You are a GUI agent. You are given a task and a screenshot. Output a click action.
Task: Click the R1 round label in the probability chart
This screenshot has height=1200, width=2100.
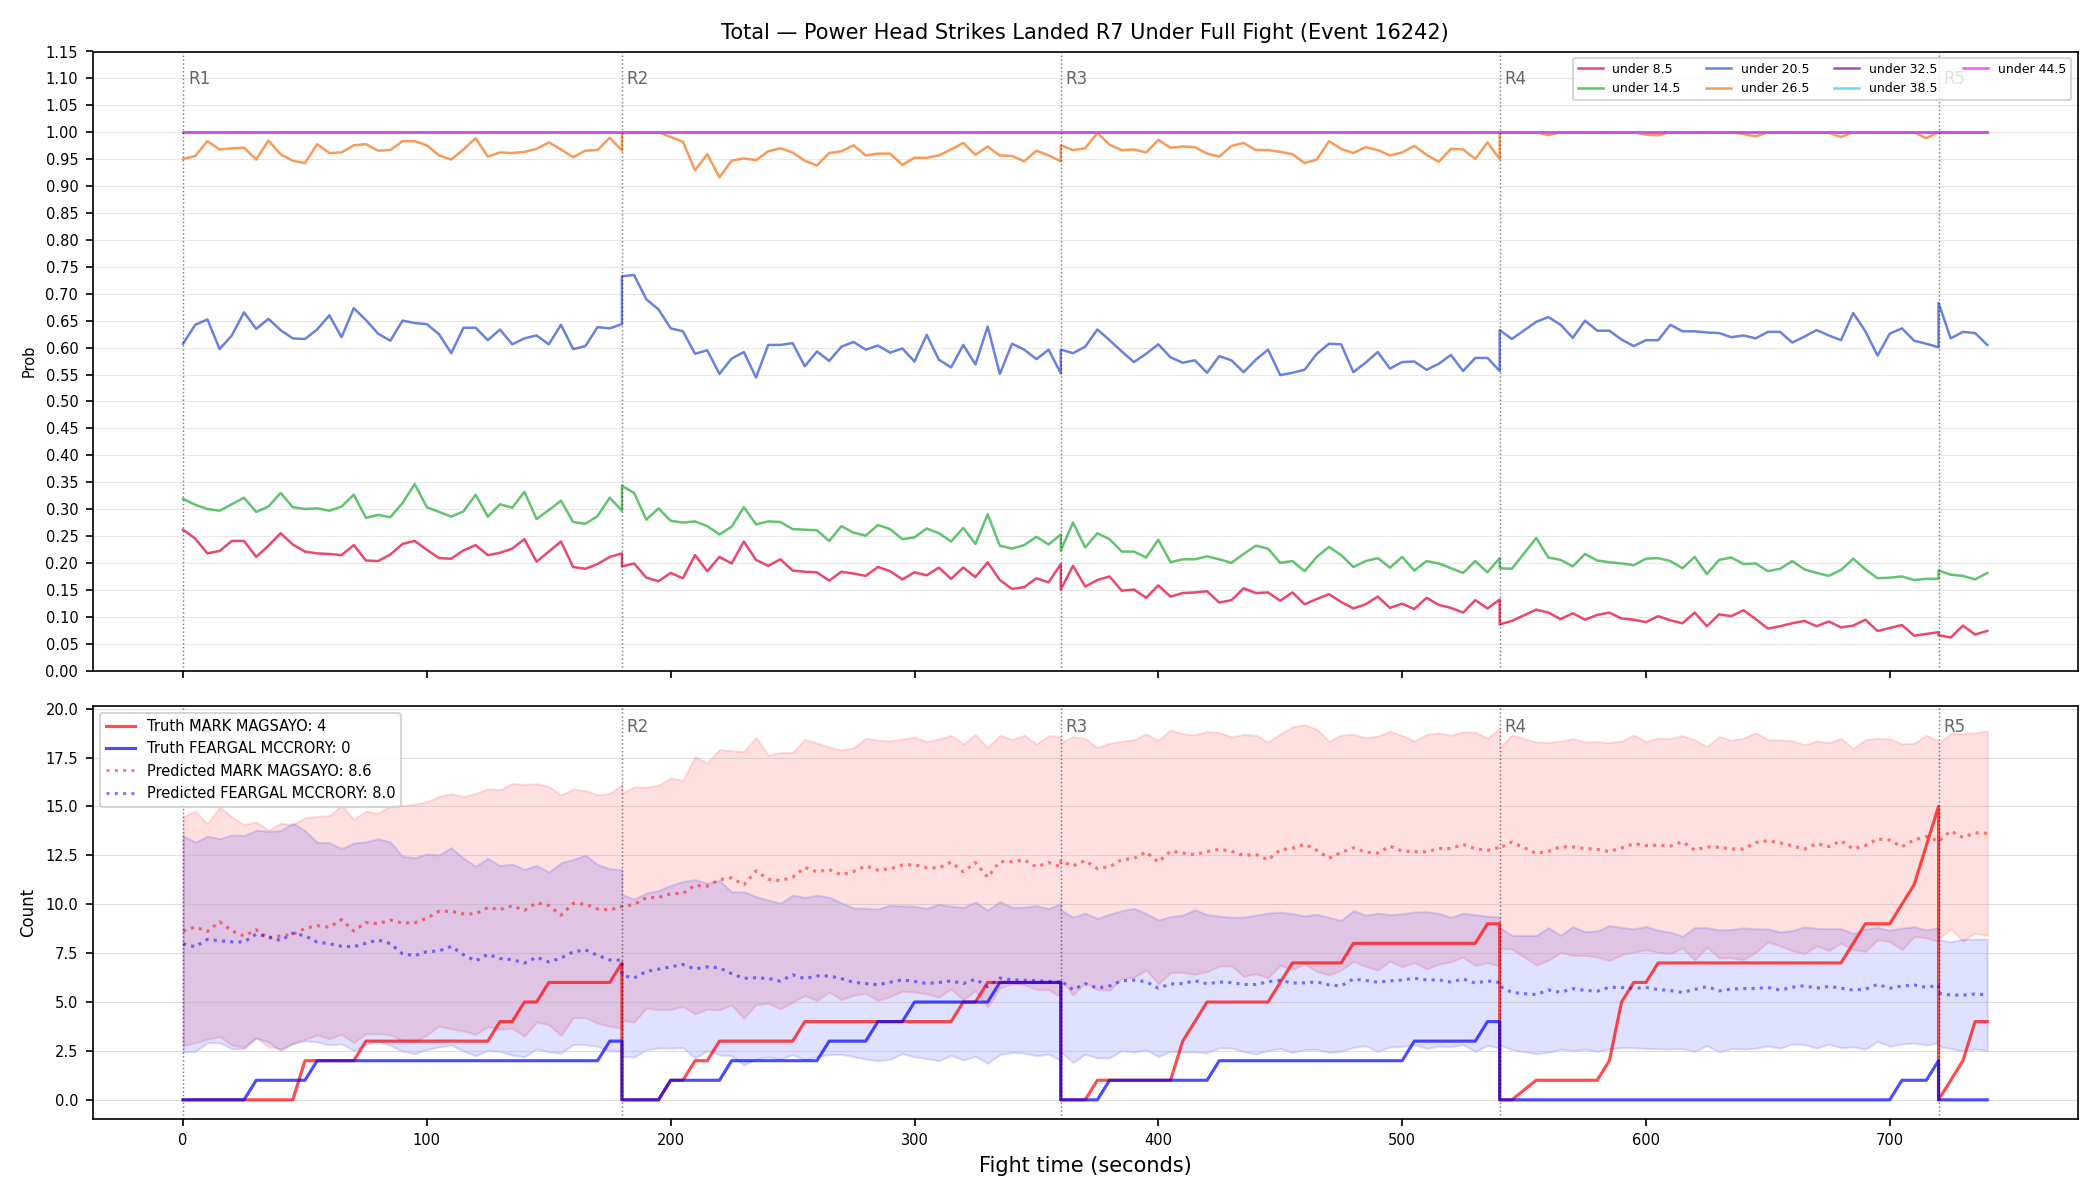199,78
